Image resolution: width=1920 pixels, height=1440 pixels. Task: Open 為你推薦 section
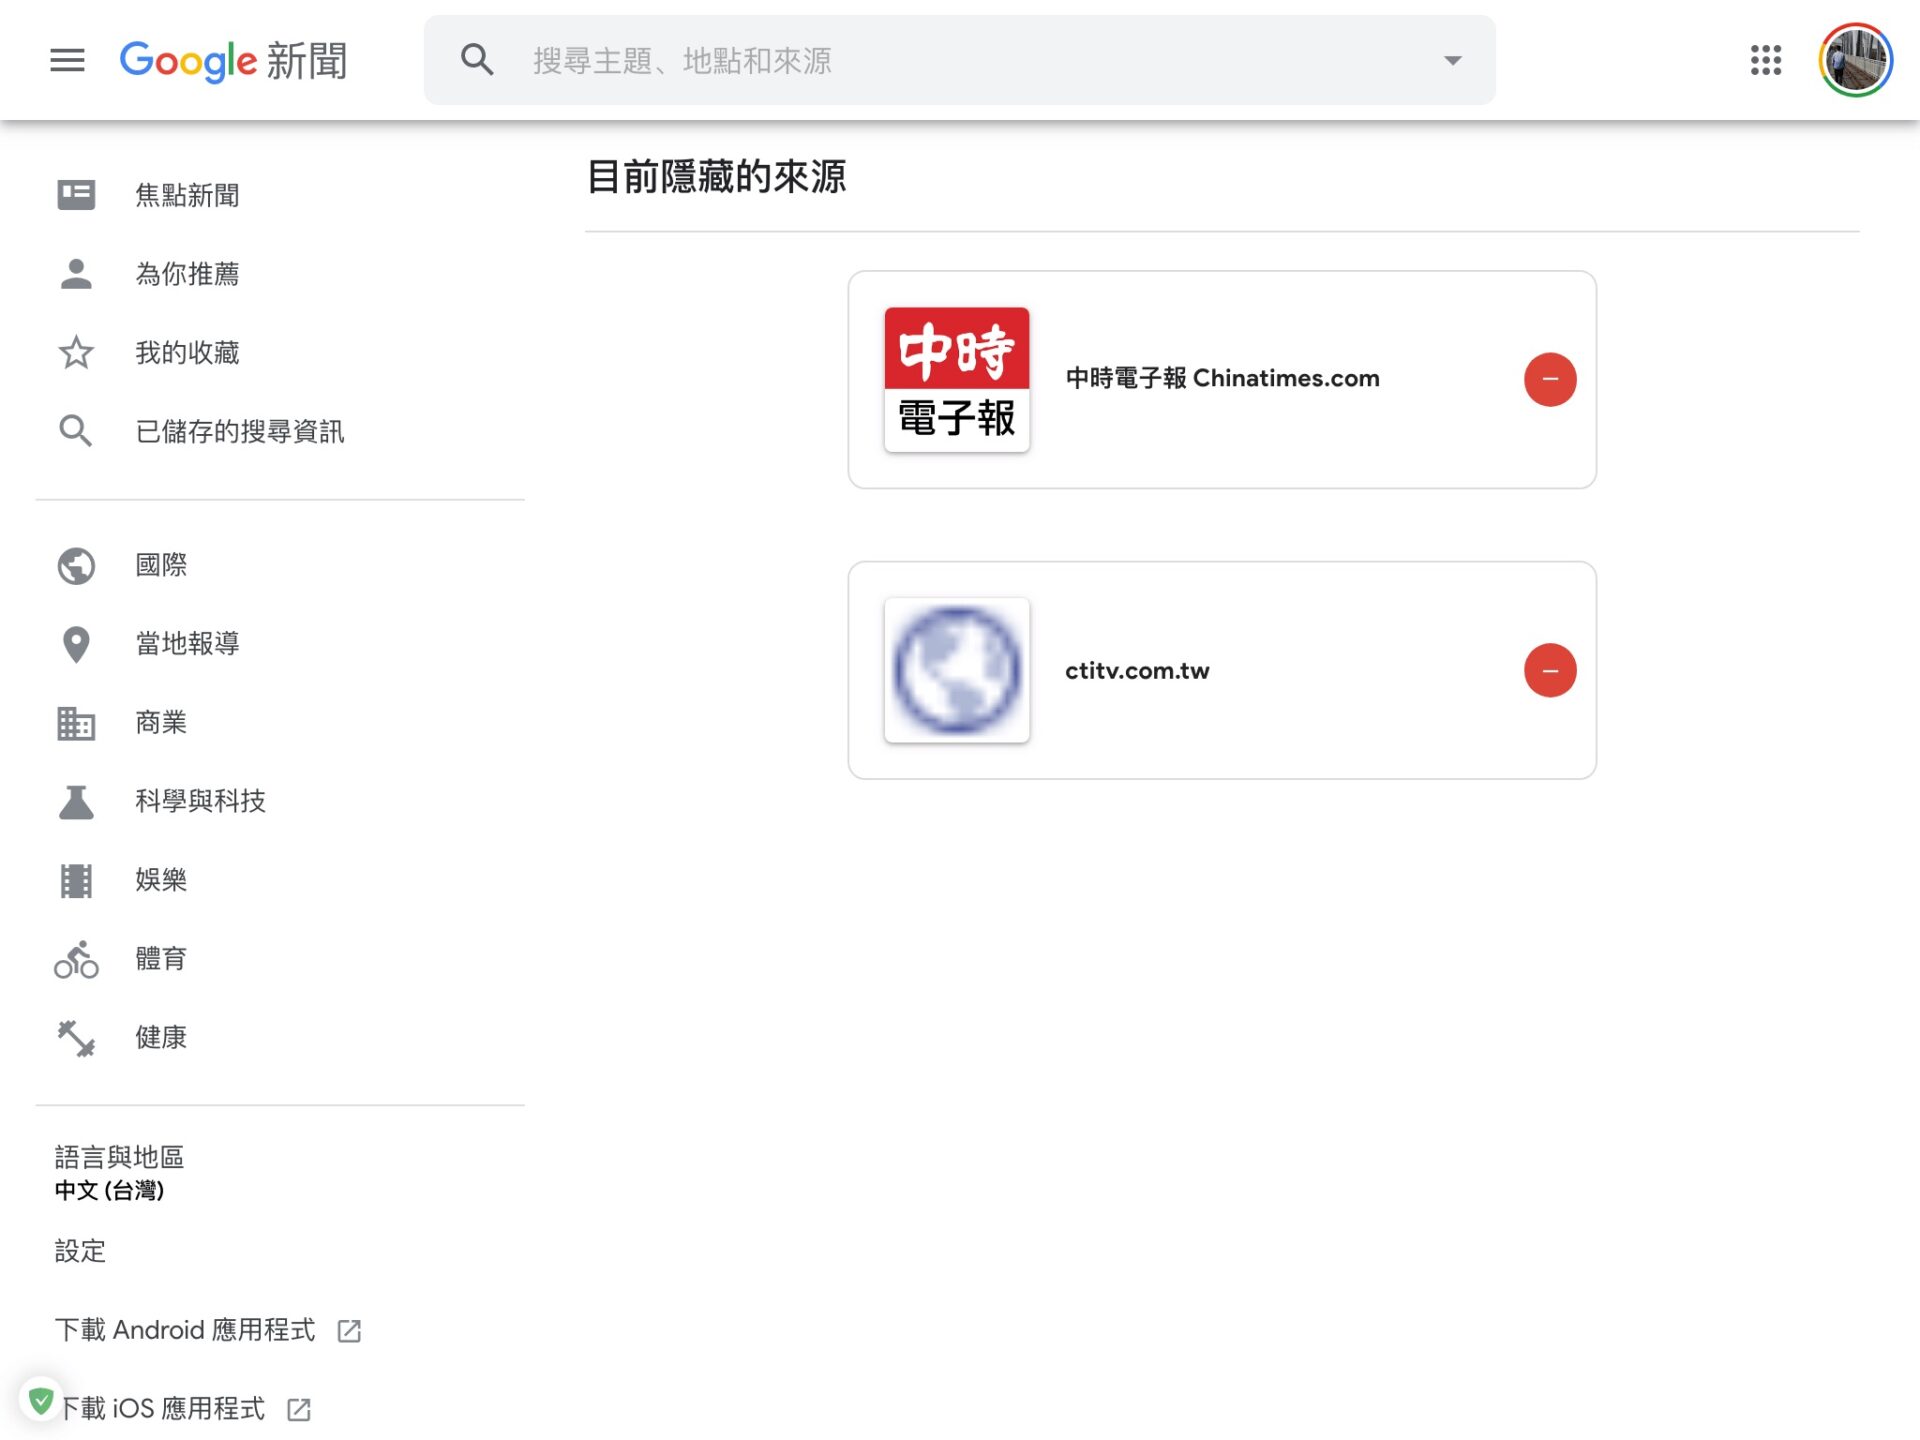[x=187, y=274]
